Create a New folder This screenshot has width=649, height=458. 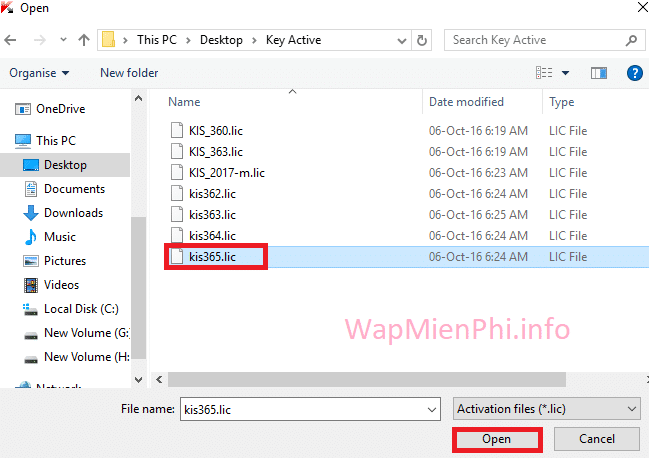[x=129, y=73]
